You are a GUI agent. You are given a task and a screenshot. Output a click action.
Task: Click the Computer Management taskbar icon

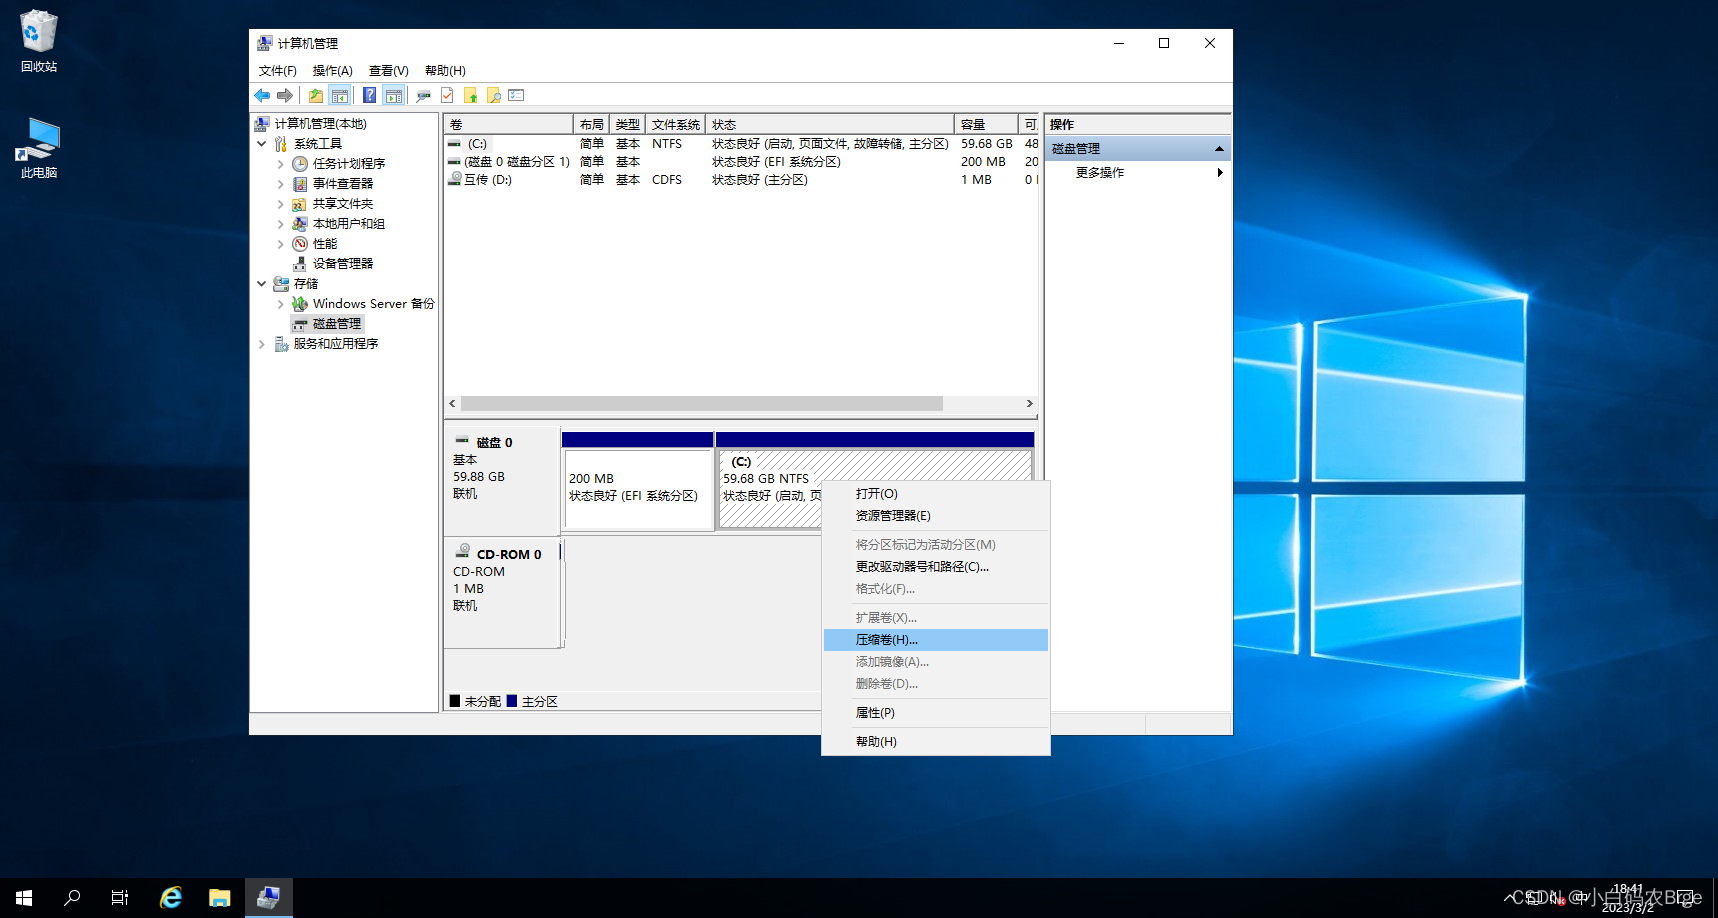click(268, 898)
